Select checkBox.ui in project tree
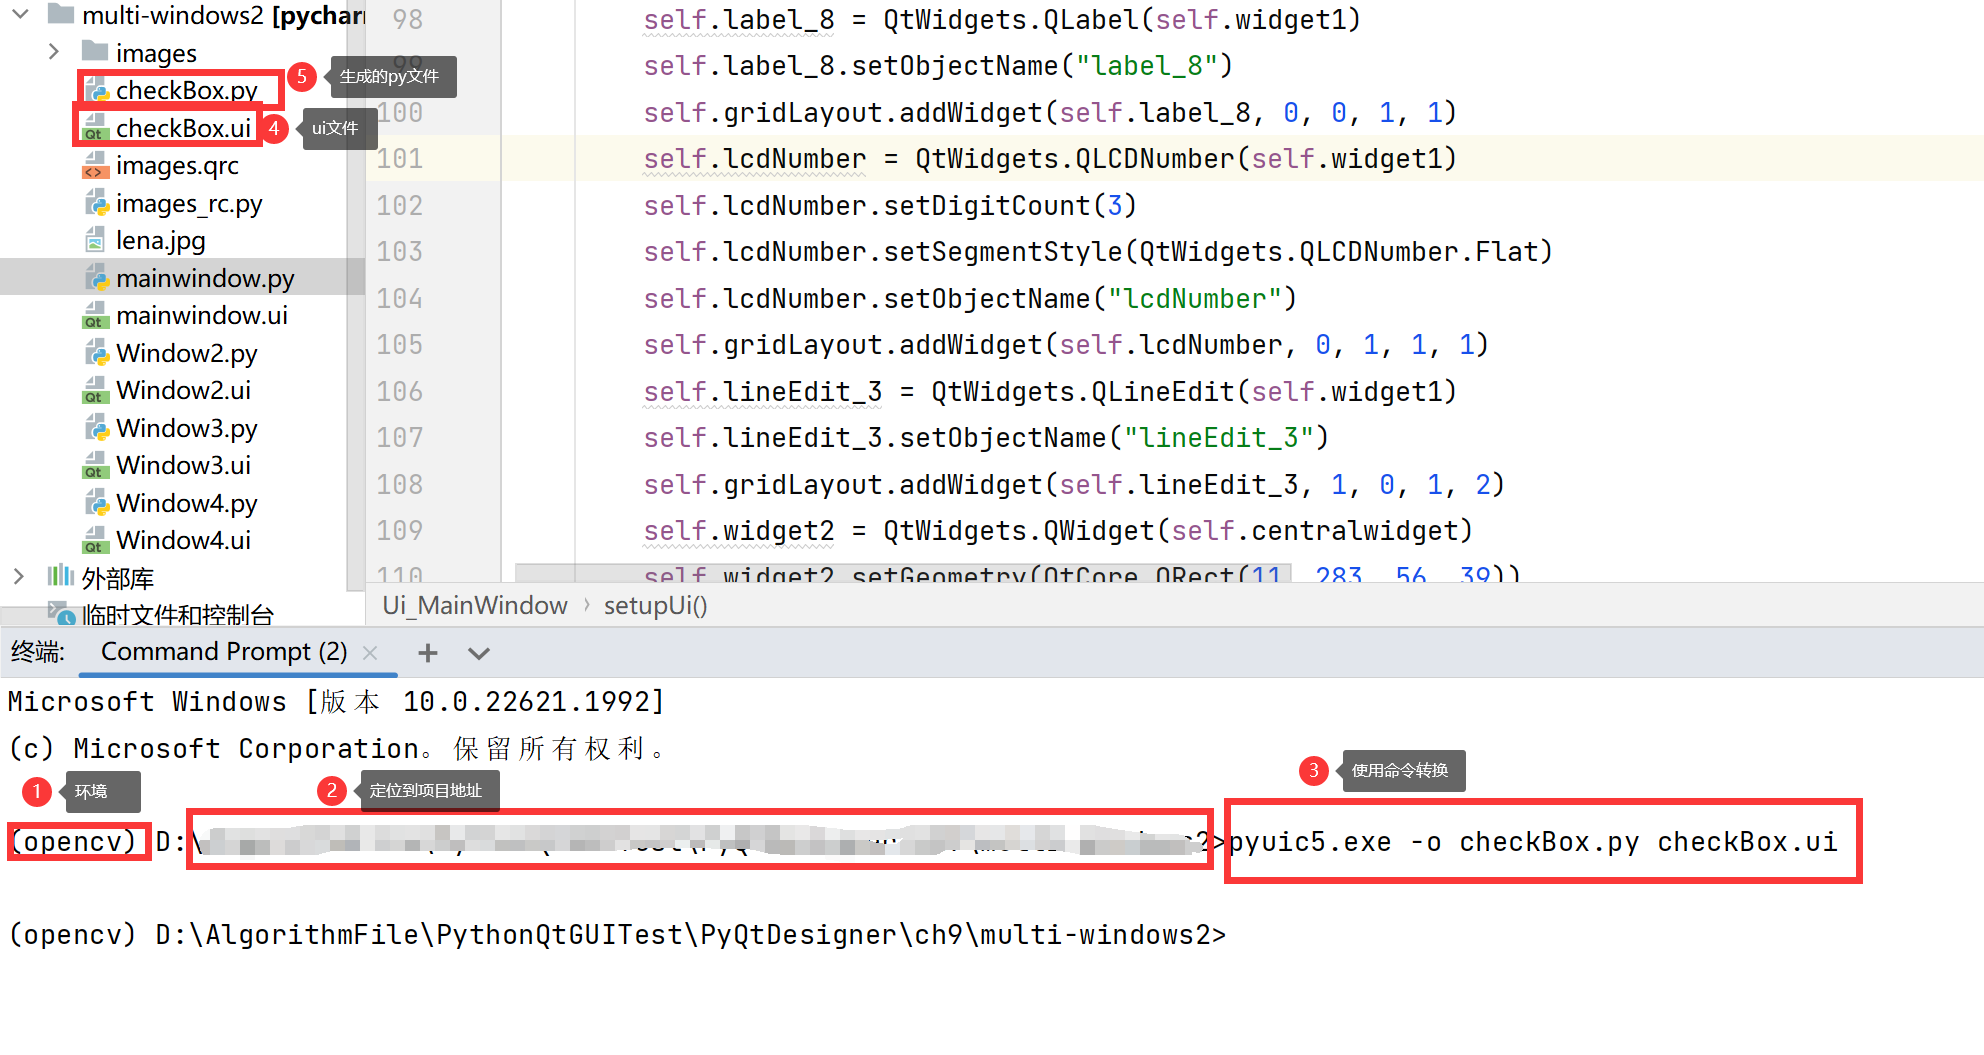The width and height of the screenshot is (1984, 1055). tap(183, 128)
